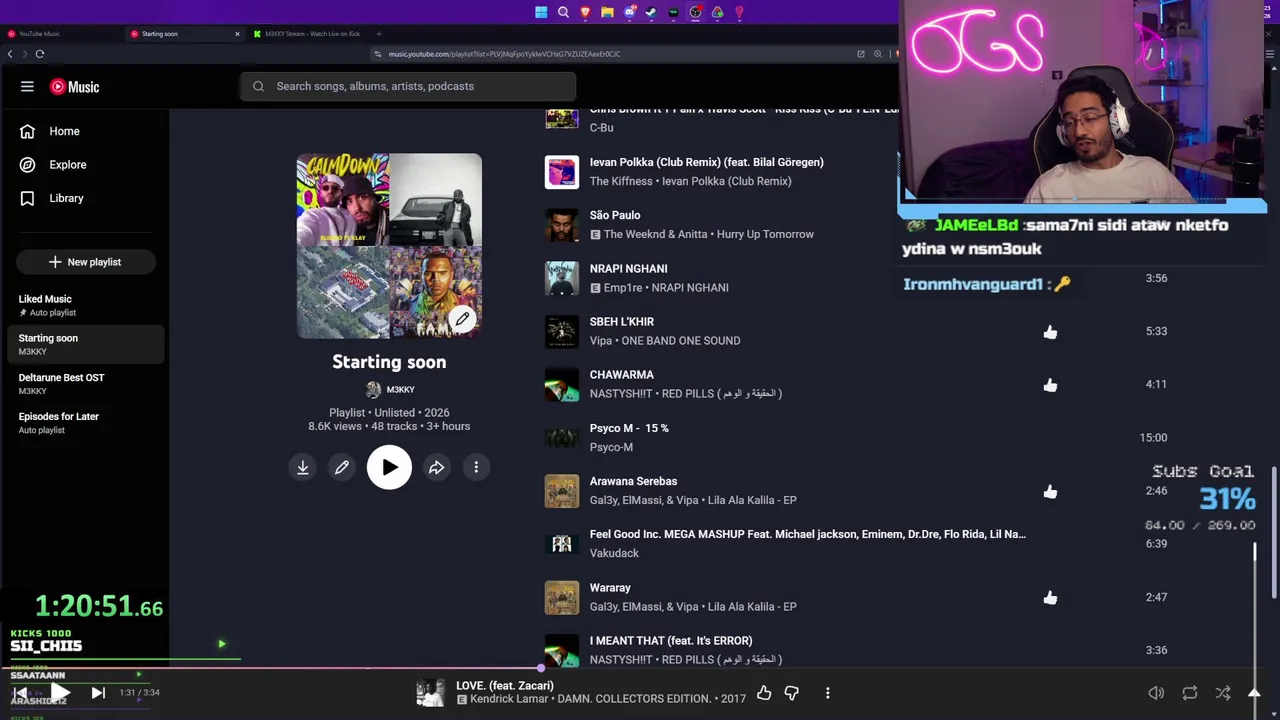
Task: Play Ievan Polkka (Club Remix) track
Action: tap(706, 162)
